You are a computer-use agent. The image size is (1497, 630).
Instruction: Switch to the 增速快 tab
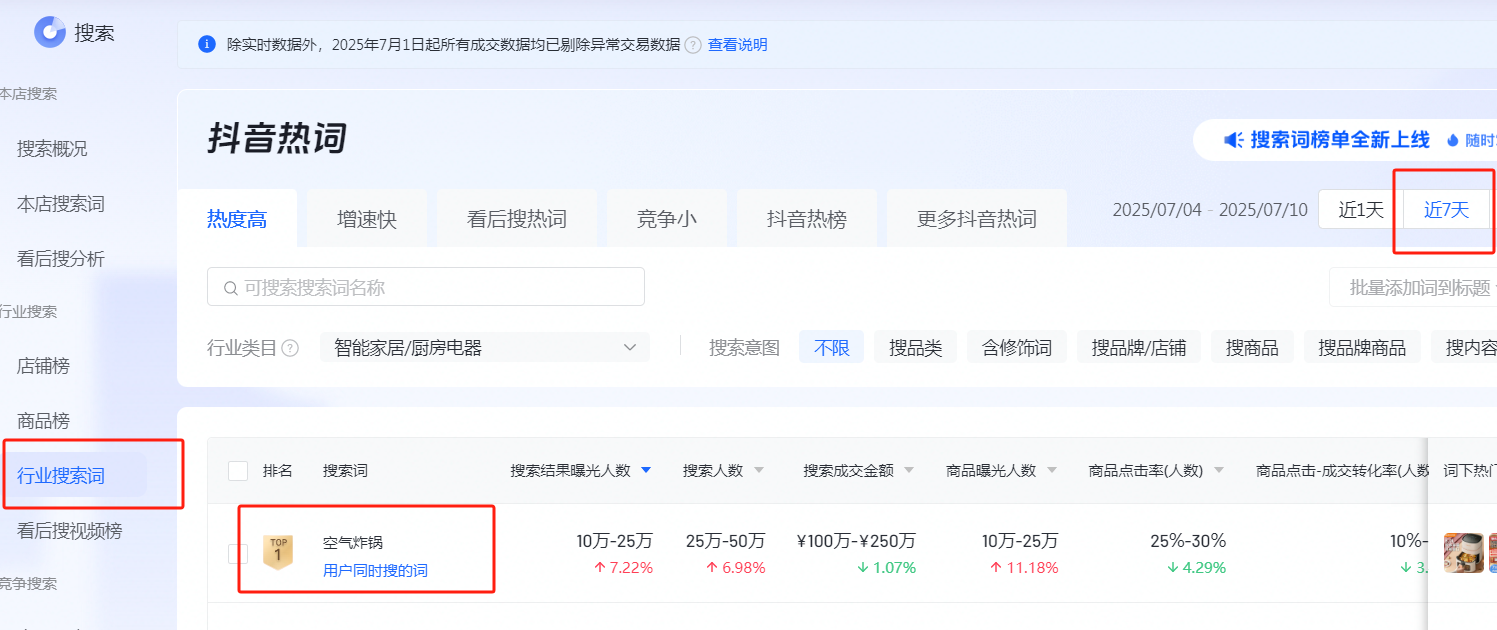pyautogui.click(x=367, y=219)
